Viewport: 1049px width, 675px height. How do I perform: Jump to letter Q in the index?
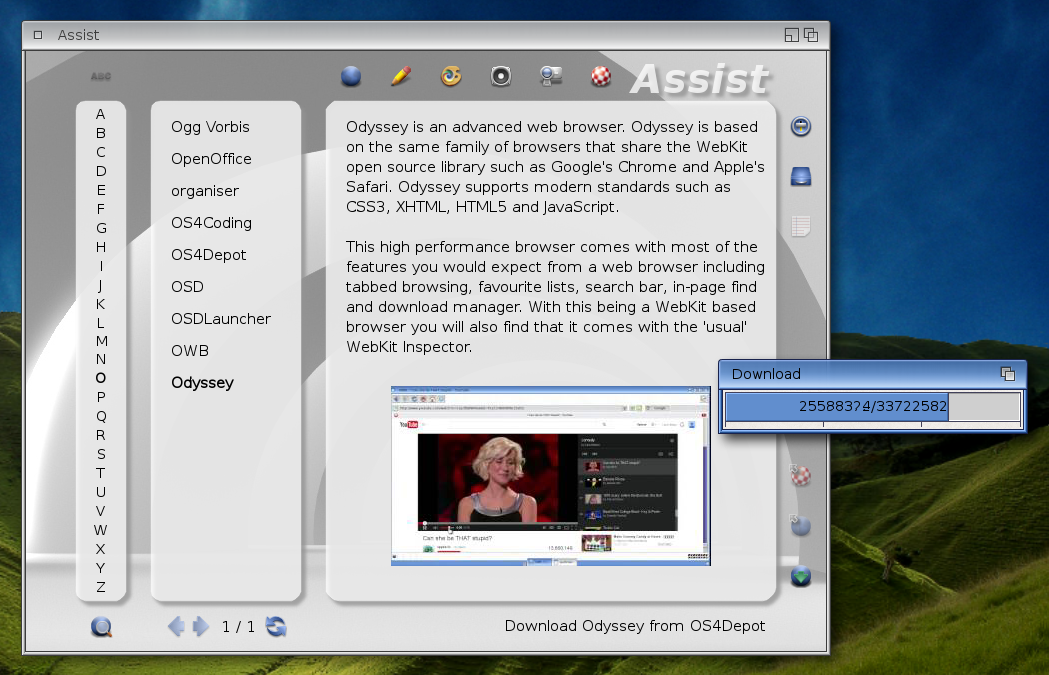tap(100, 416)
